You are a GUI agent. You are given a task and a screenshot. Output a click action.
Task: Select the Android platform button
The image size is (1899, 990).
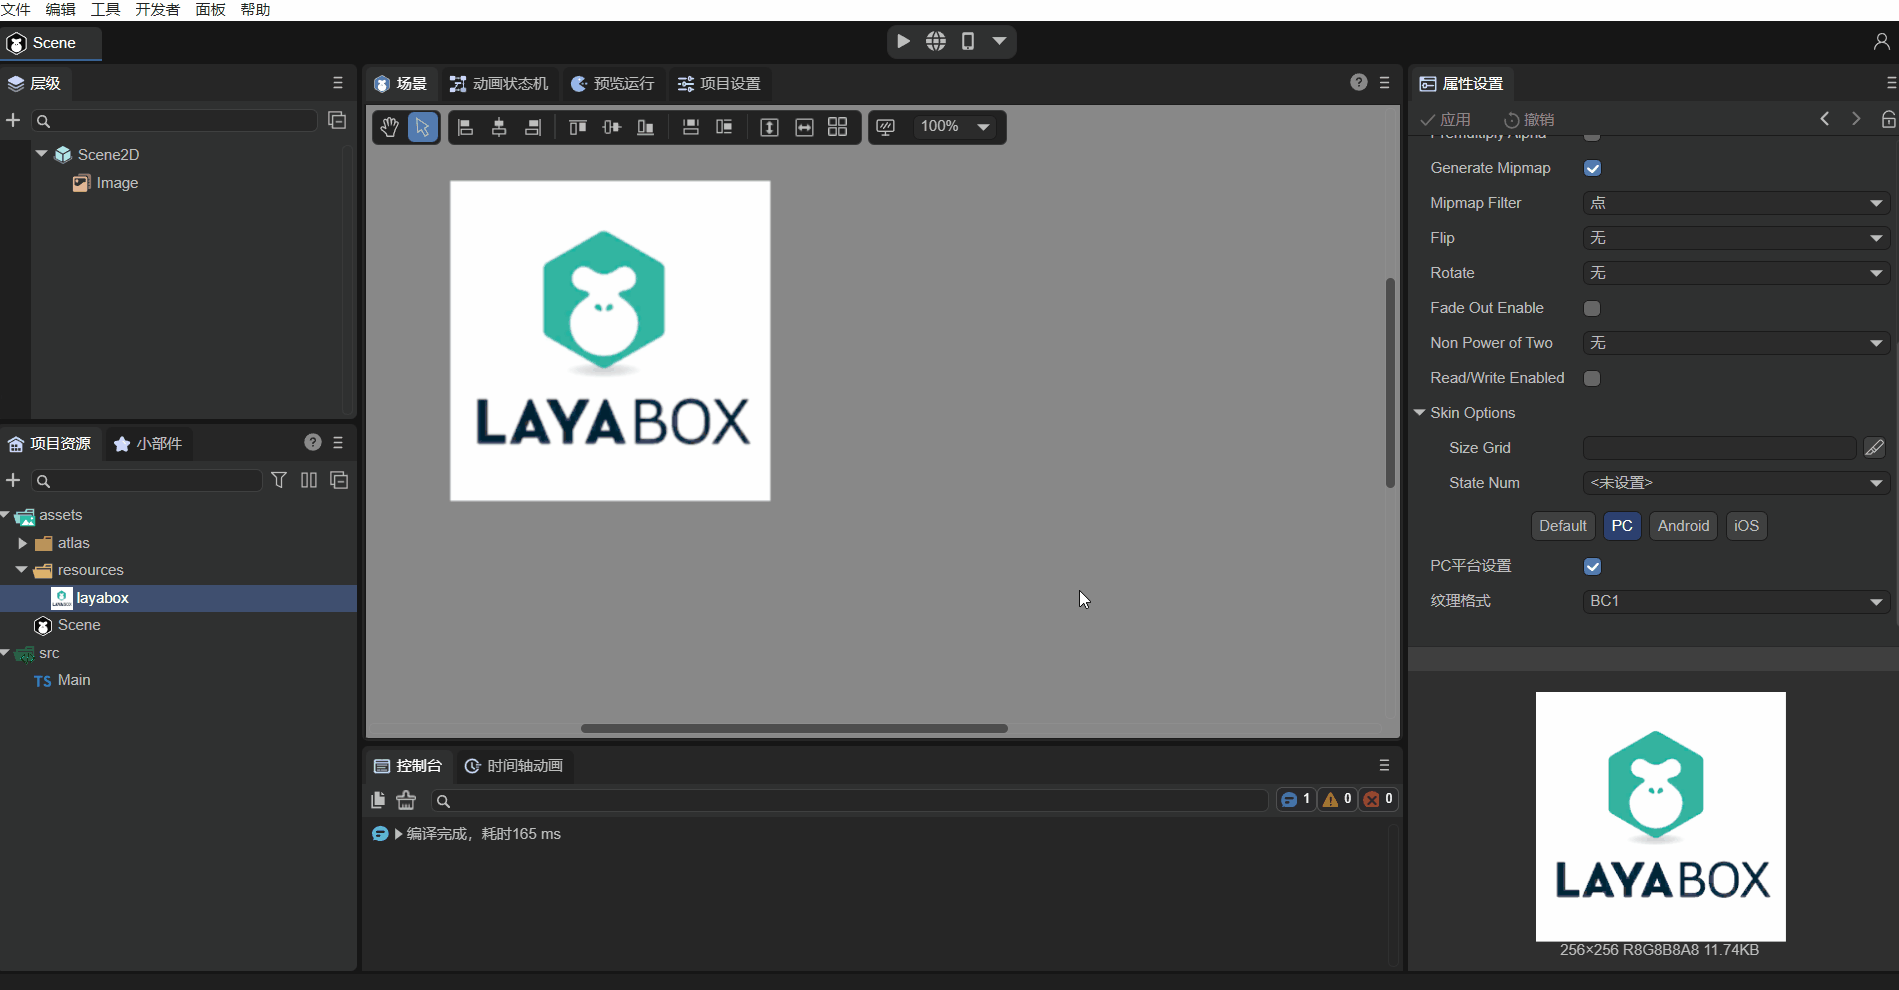pos(1683,526)
